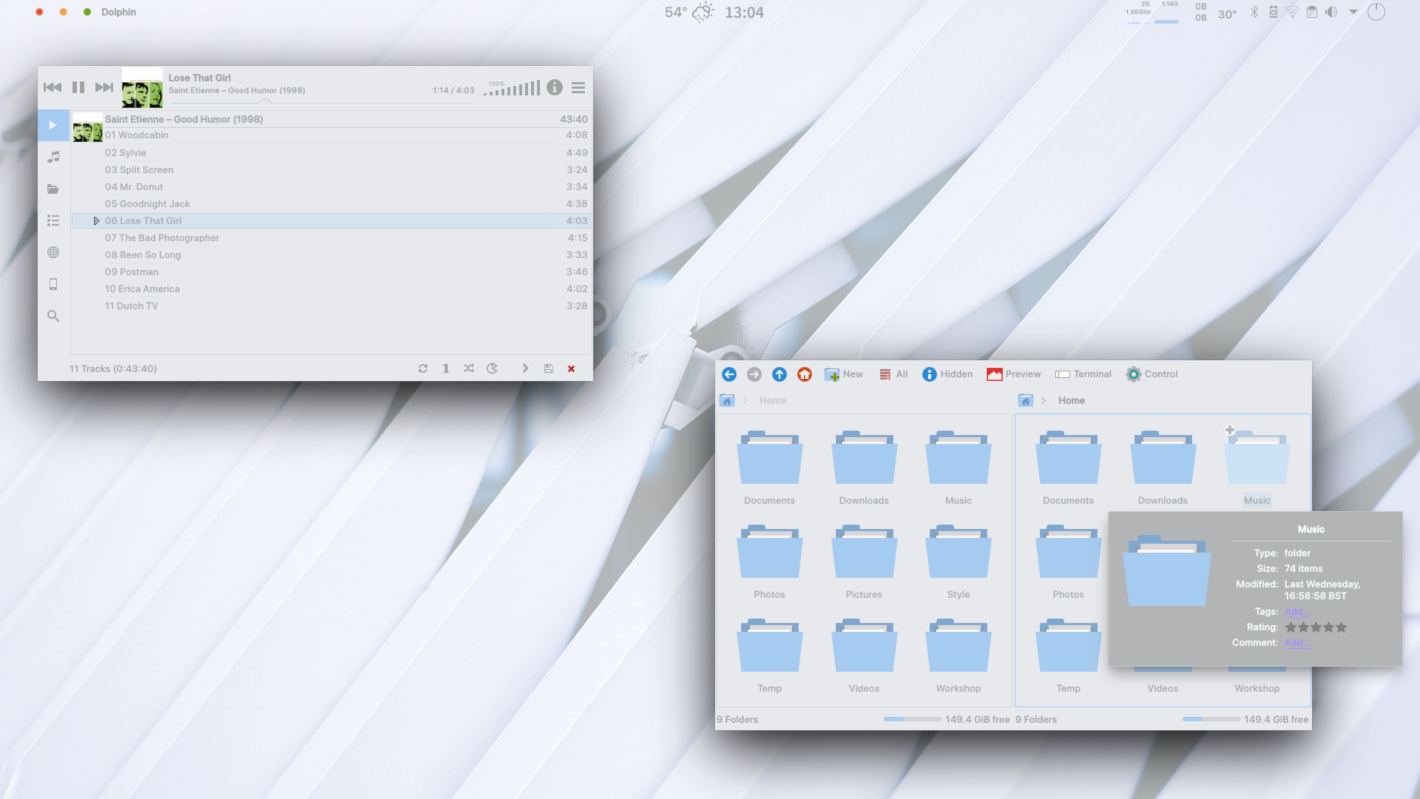Set rating stars in Music tooltip
The width and height of the screenshot is (1420, 799).
1316,627
